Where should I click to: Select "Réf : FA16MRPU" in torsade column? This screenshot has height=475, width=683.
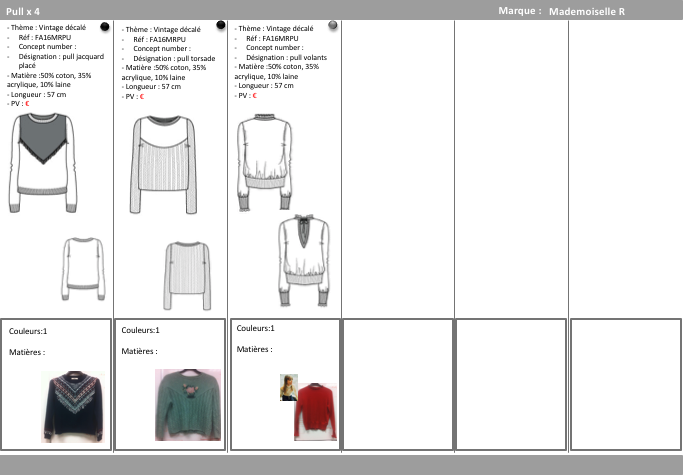pos(159,39)
